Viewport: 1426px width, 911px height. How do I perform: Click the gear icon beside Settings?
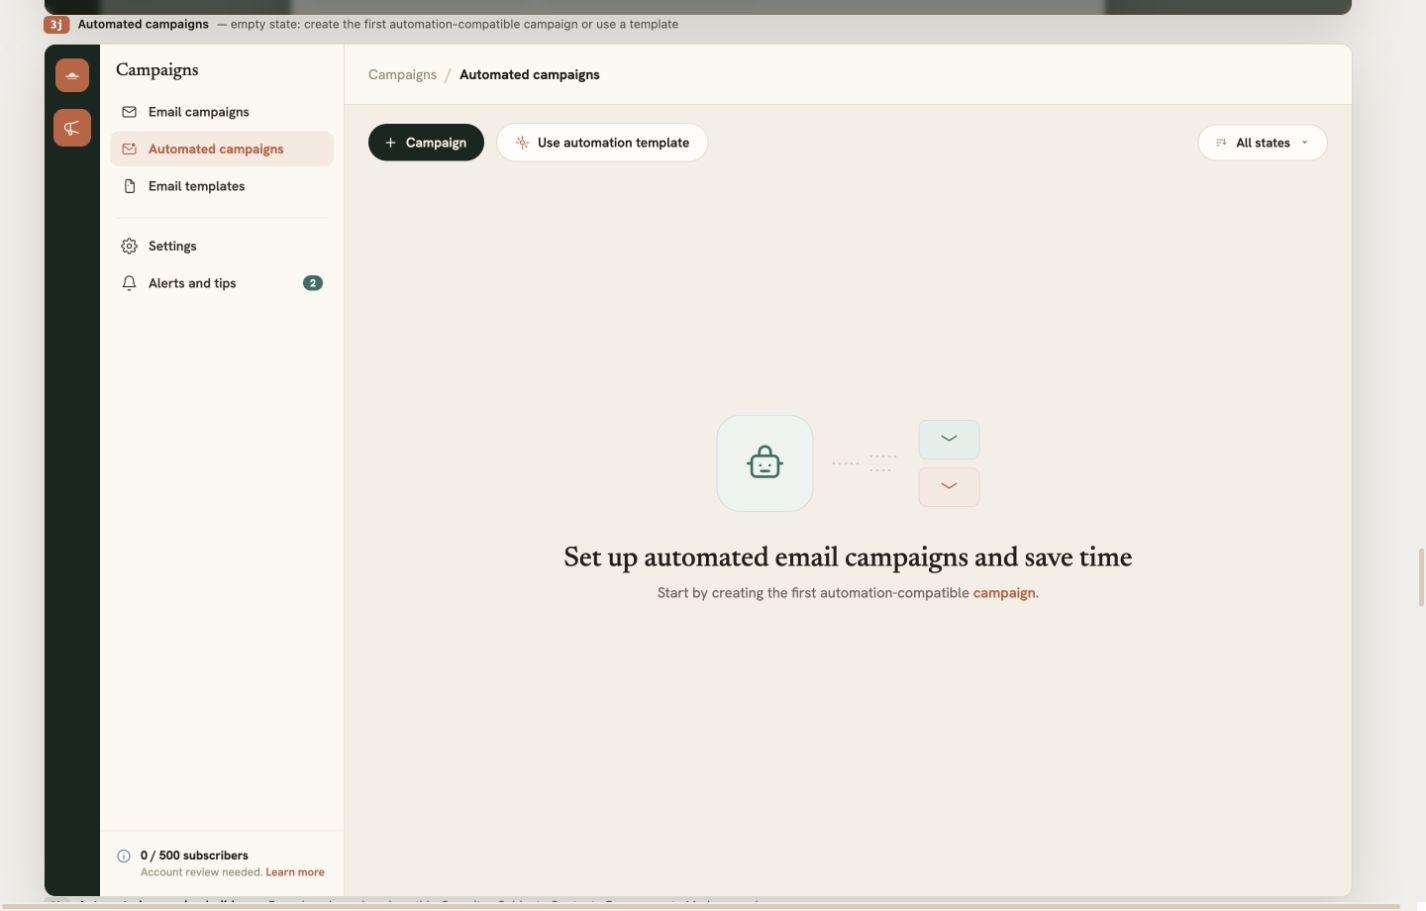point(129,246)
